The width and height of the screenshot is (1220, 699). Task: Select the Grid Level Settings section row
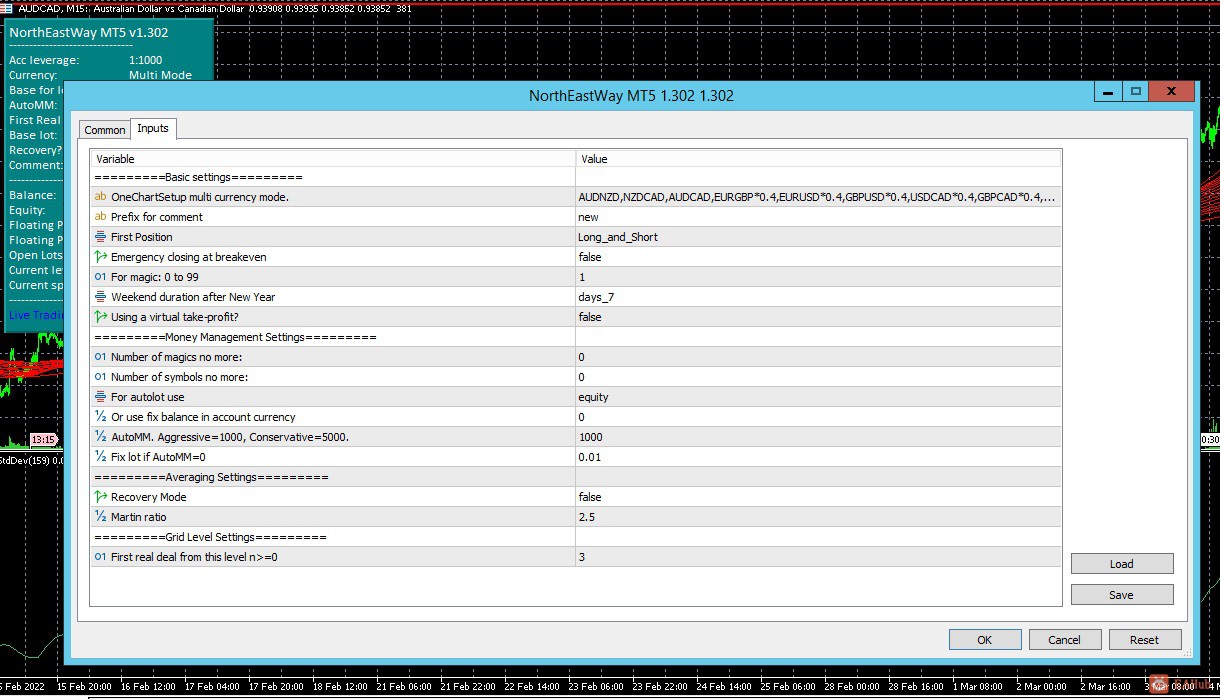click(576, 537)
